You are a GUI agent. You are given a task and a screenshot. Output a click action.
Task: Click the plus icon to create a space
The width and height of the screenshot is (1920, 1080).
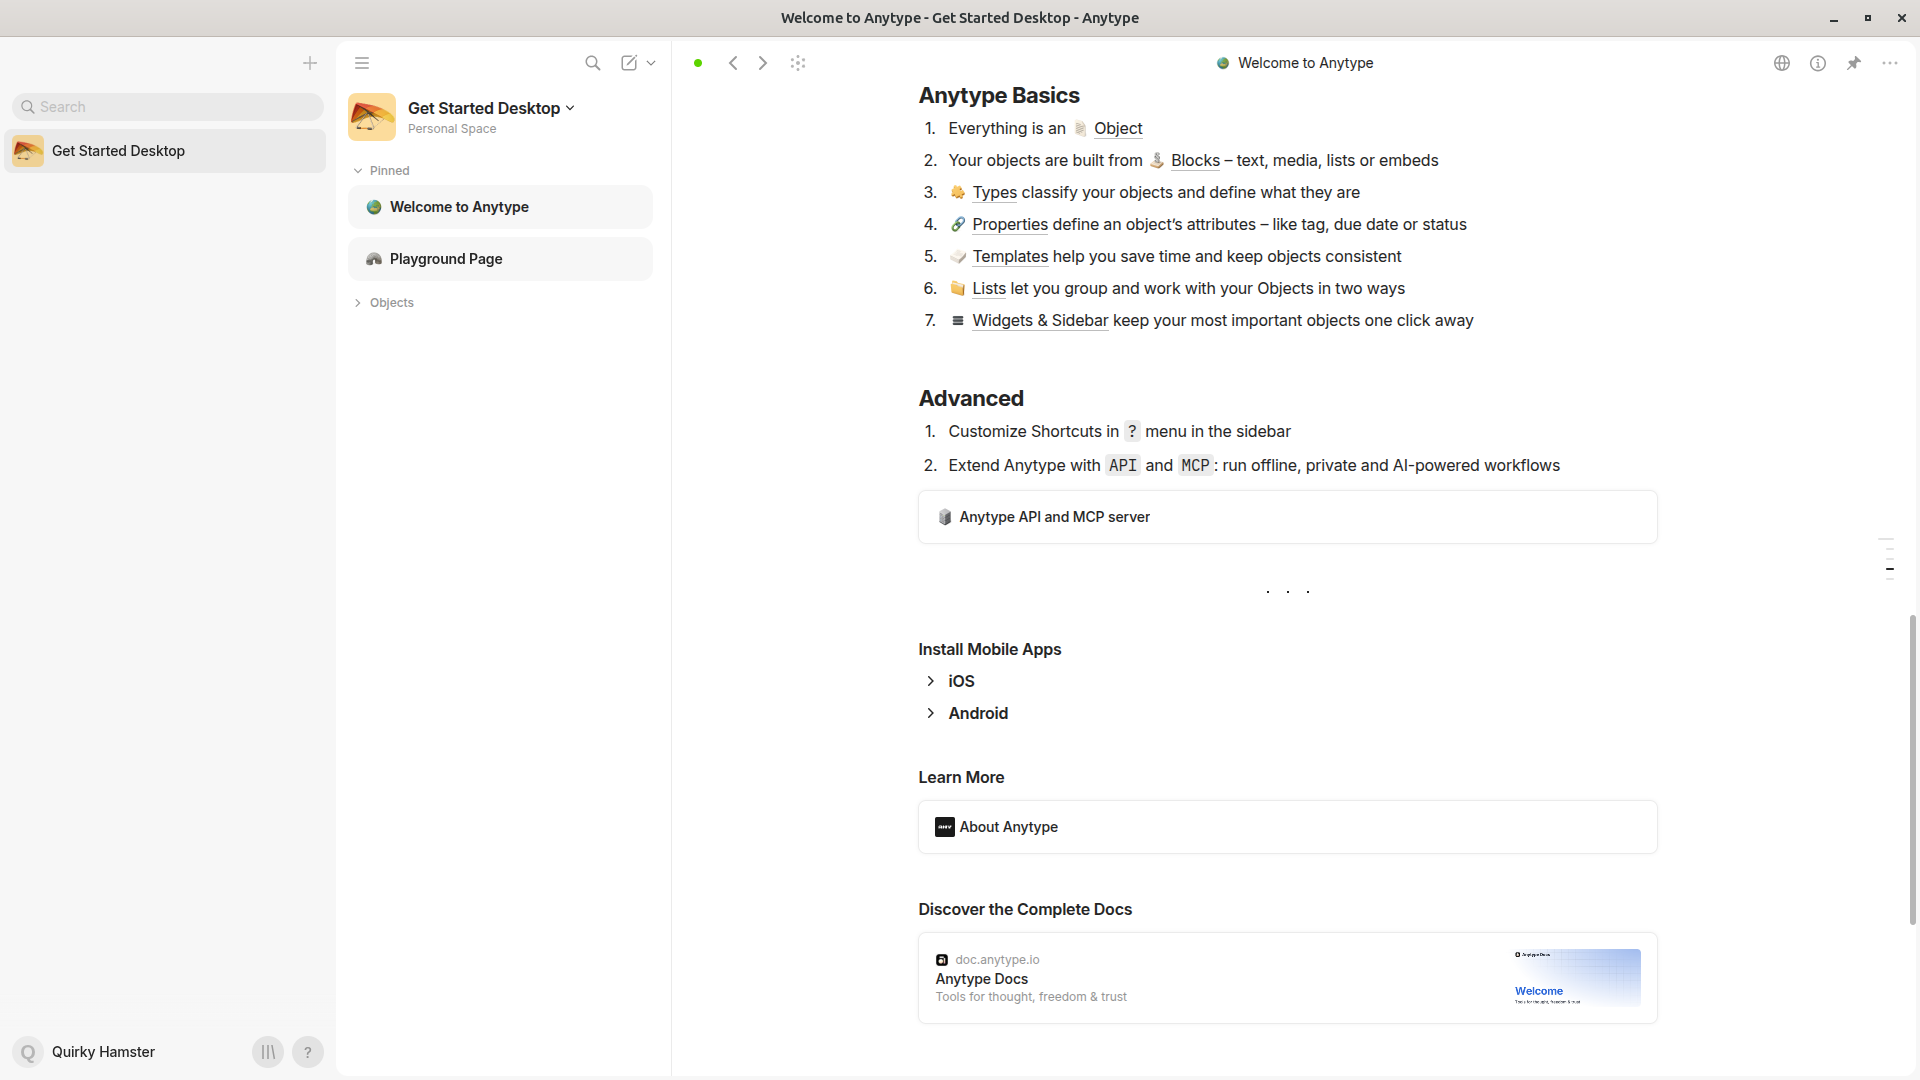pos(310,63)
